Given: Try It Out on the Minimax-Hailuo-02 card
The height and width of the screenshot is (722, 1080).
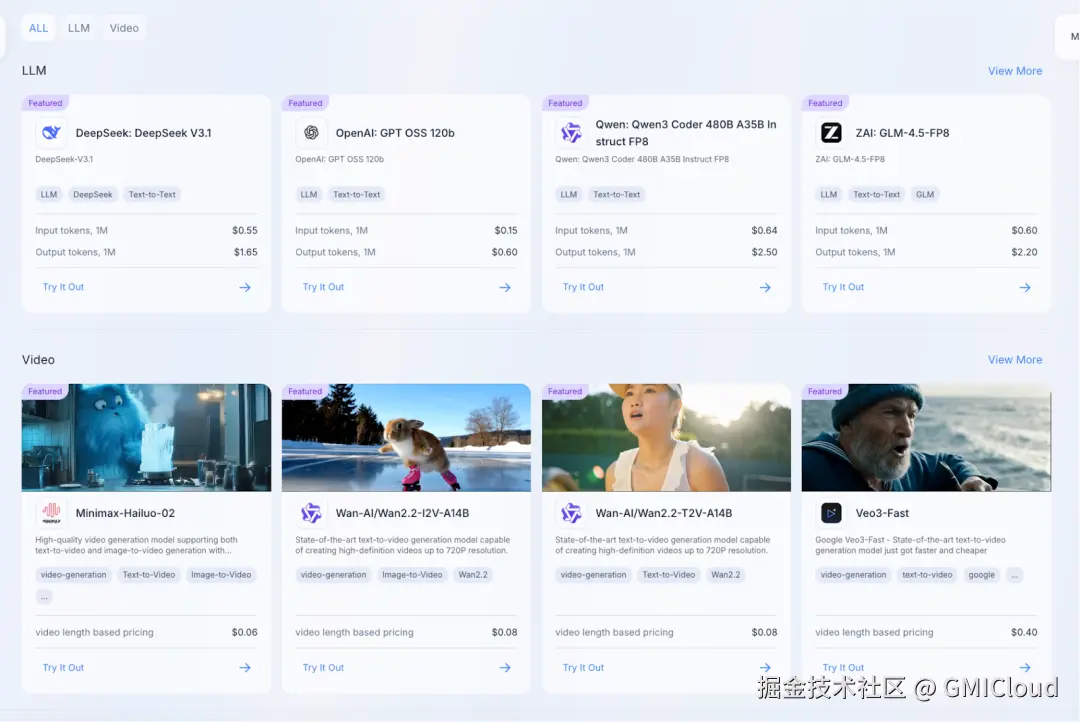Looking at the screenshot, I should pyautogui.click(x=63, y=668).
